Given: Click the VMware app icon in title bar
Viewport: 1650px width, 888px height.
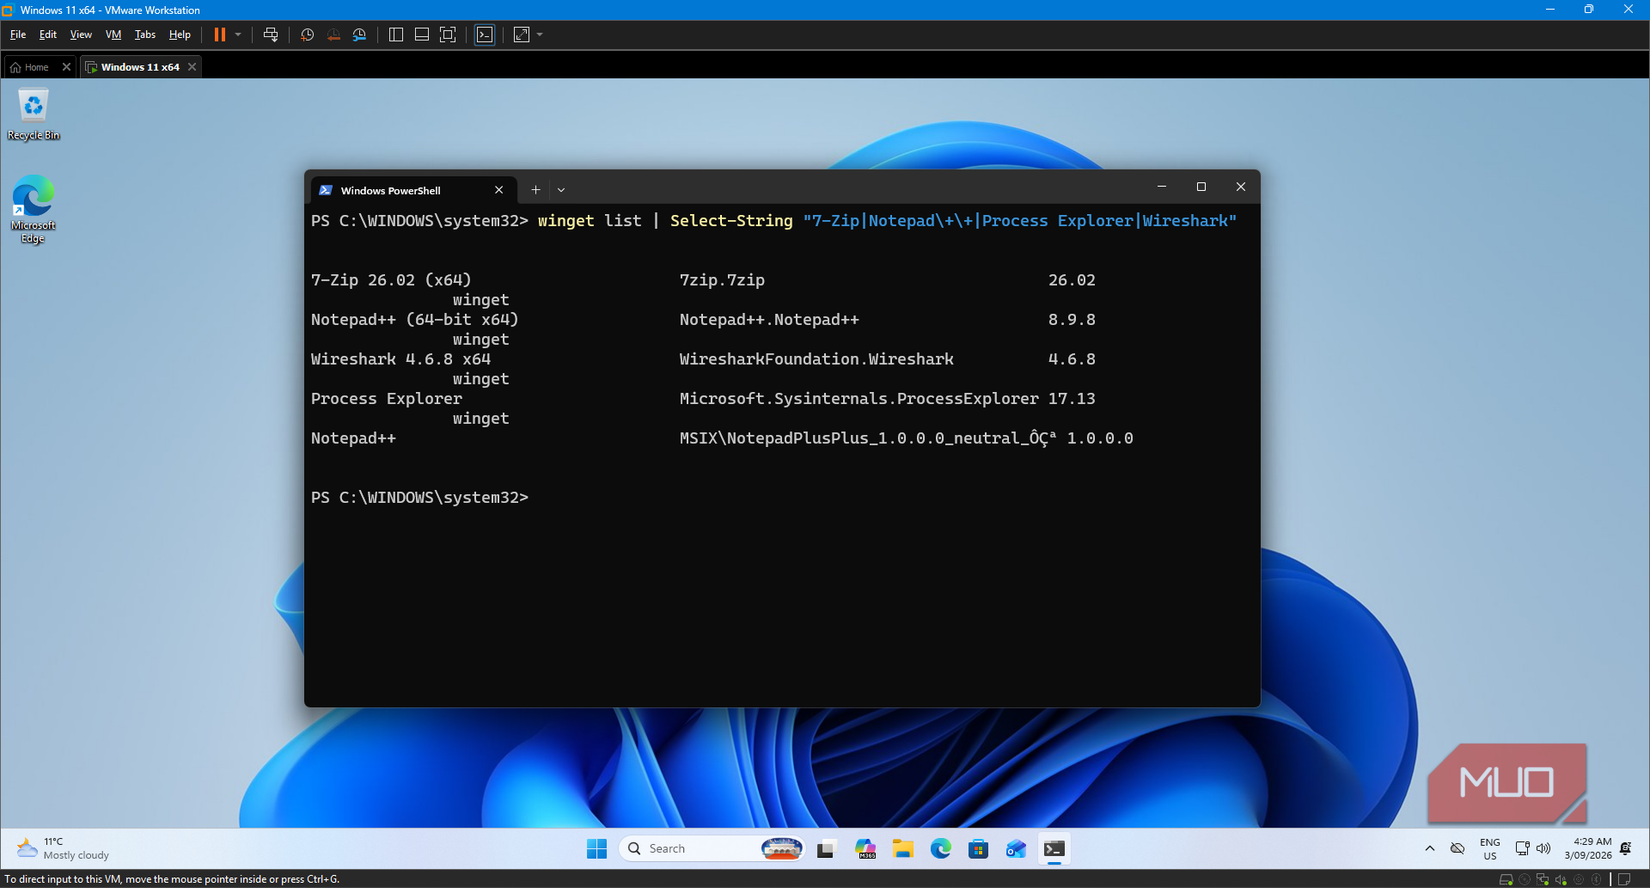Looking at the screenshot, I should [x=8, y=10].
